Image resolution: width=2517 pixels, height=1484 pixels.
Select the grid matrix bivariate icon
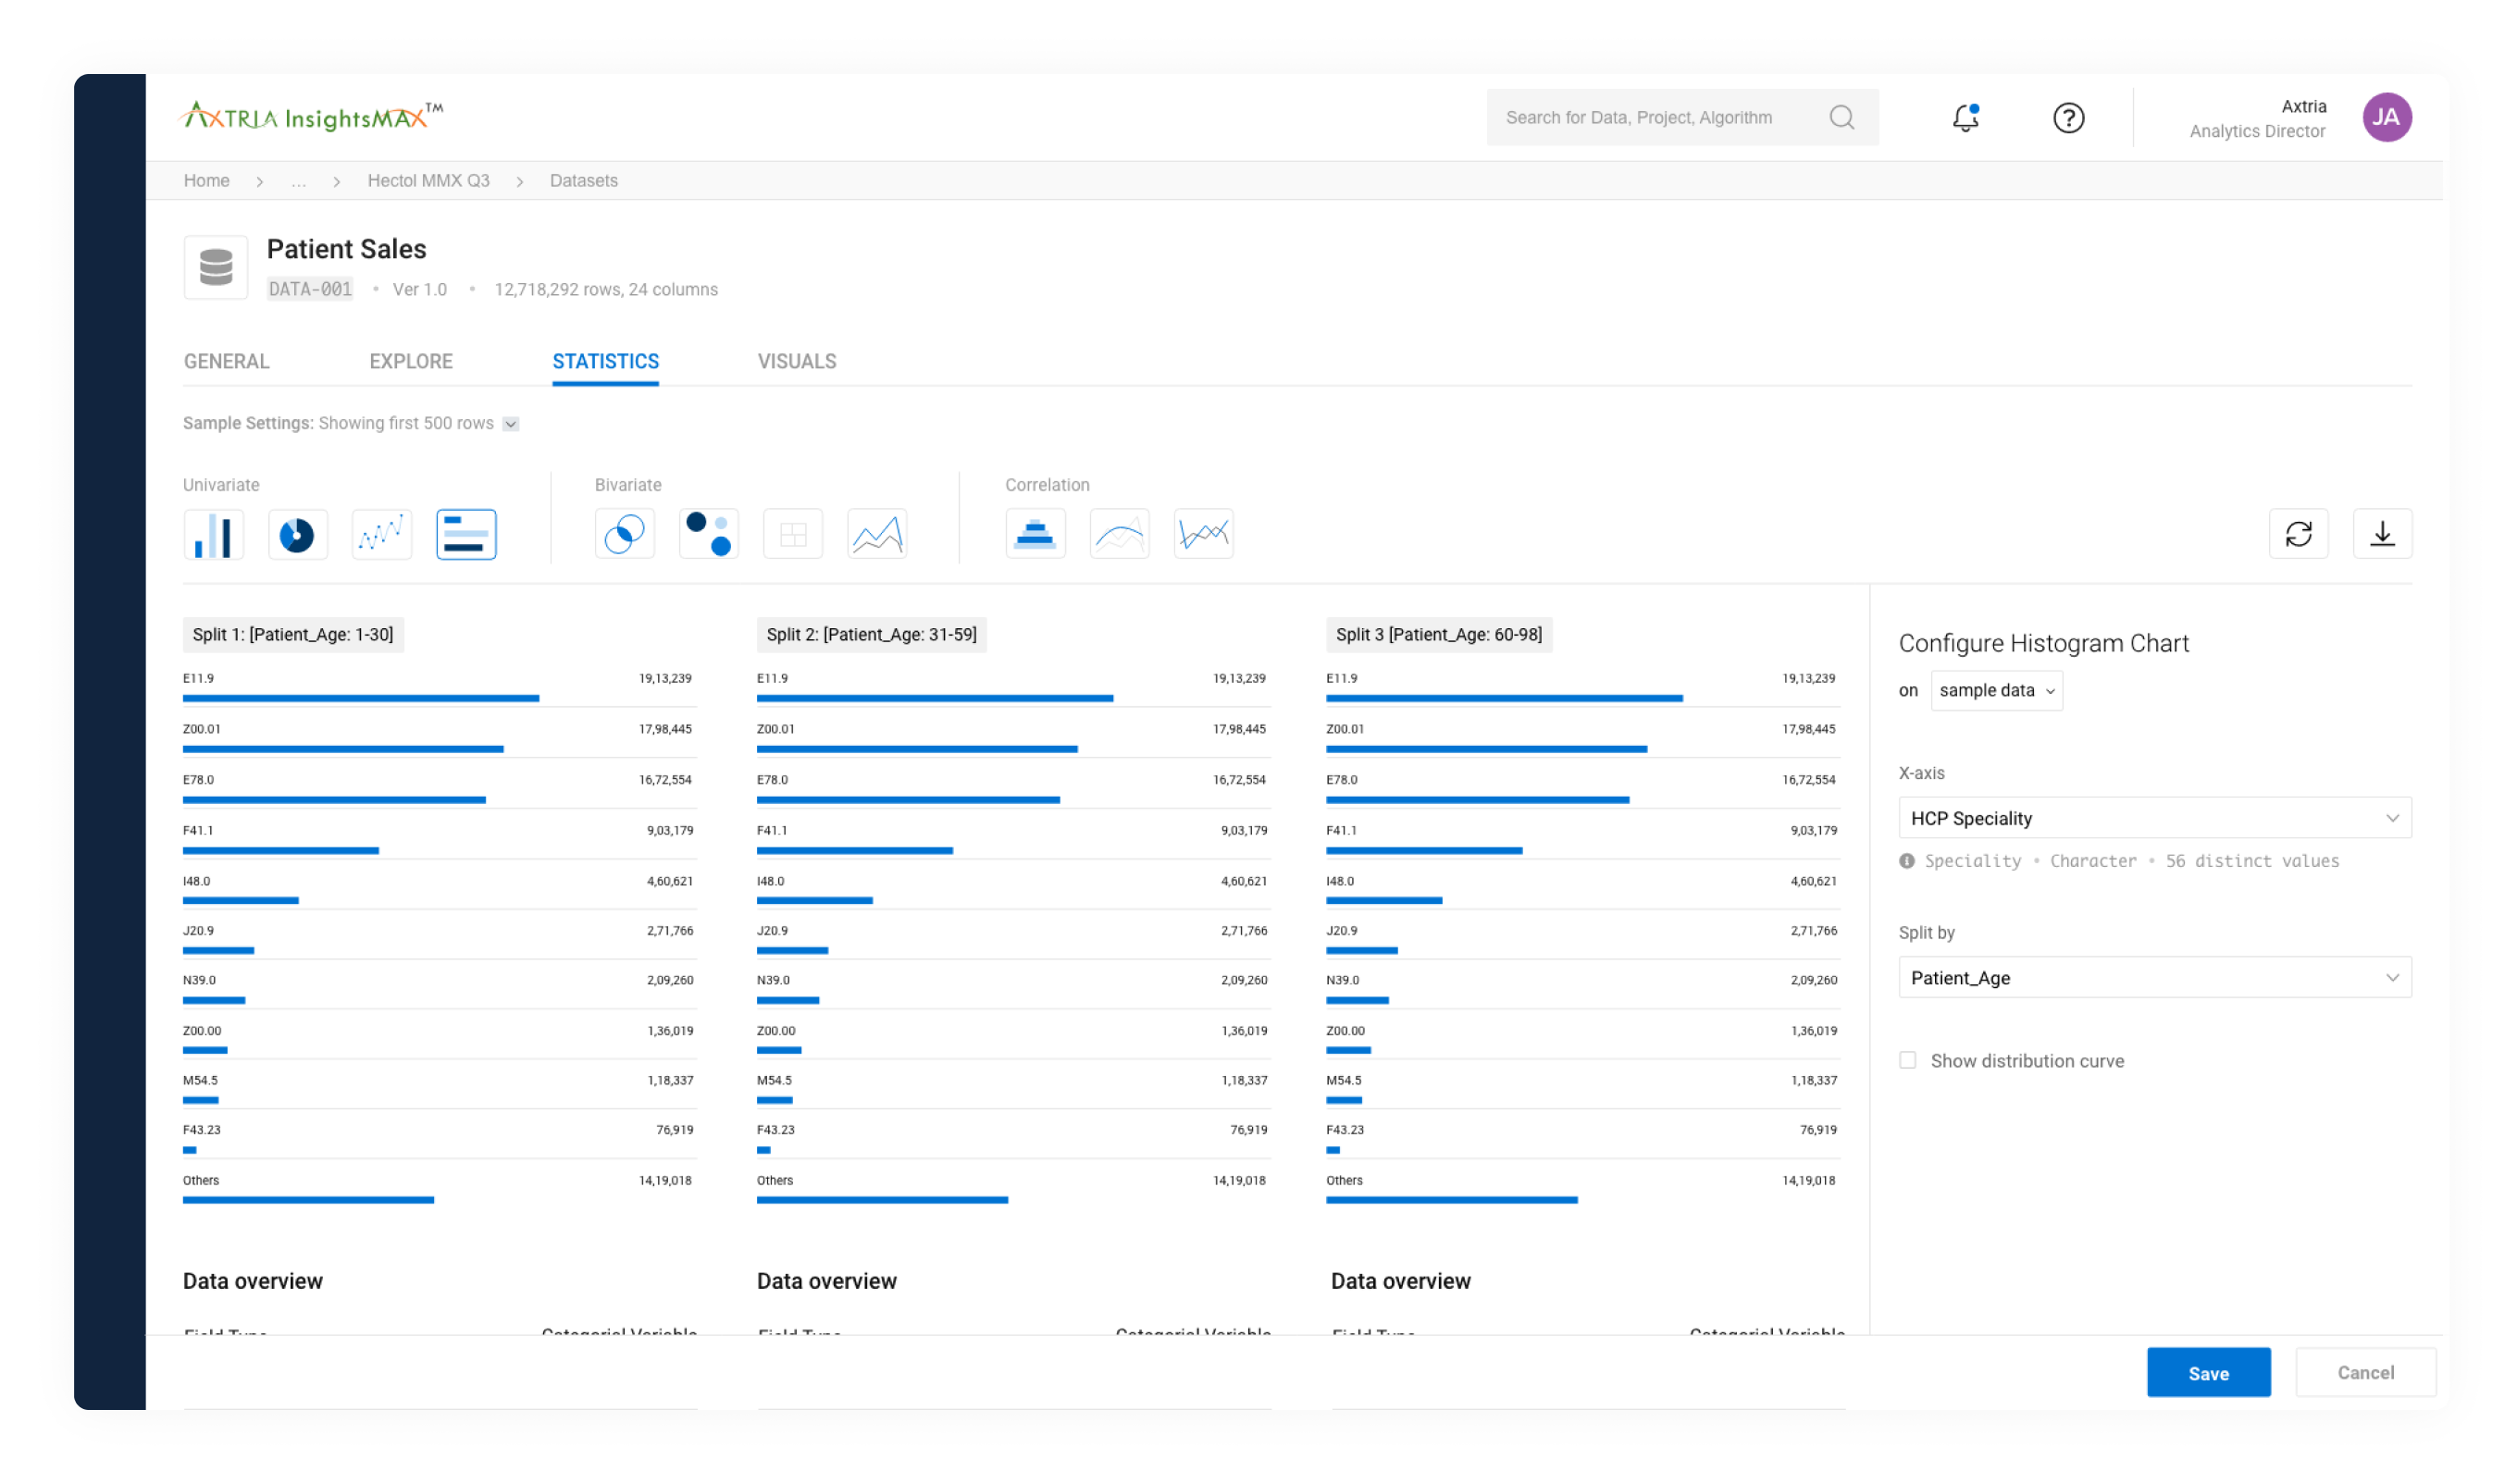(792, 534)
